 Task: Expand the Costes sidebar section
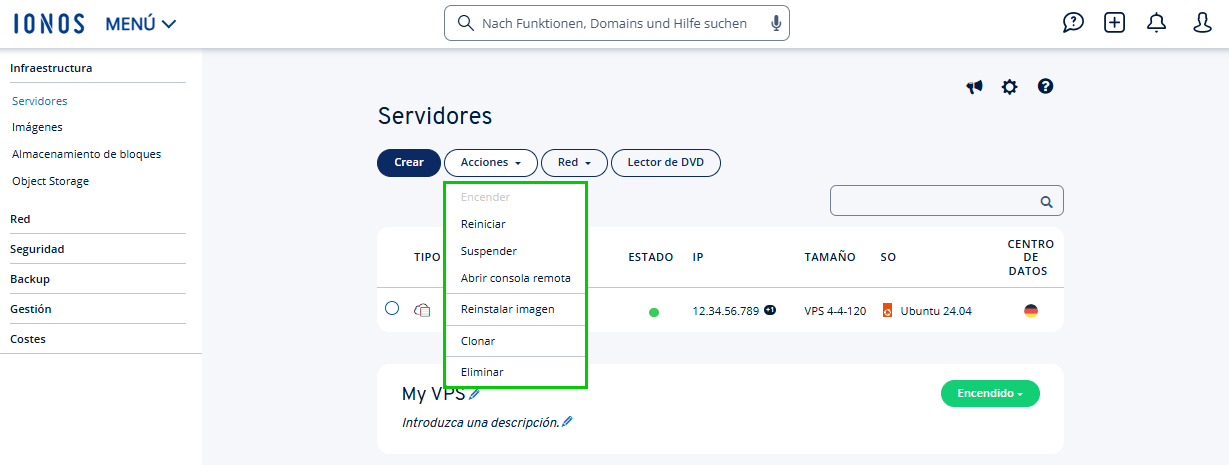(x=28, y=339)
